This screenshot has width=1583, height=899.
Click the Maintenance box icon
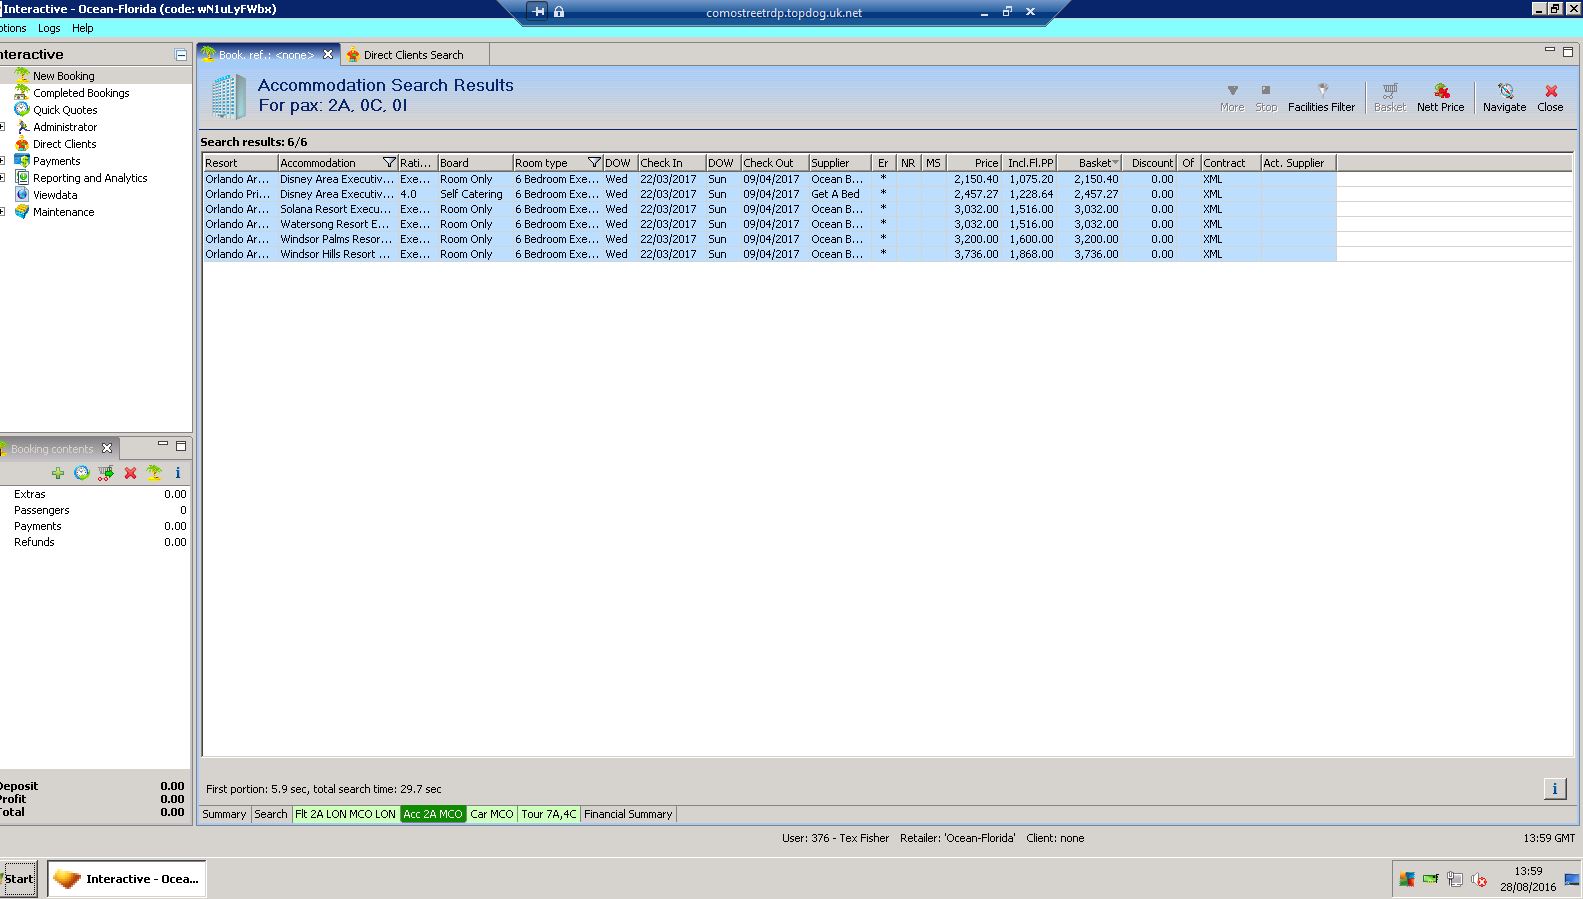(21, 212)
